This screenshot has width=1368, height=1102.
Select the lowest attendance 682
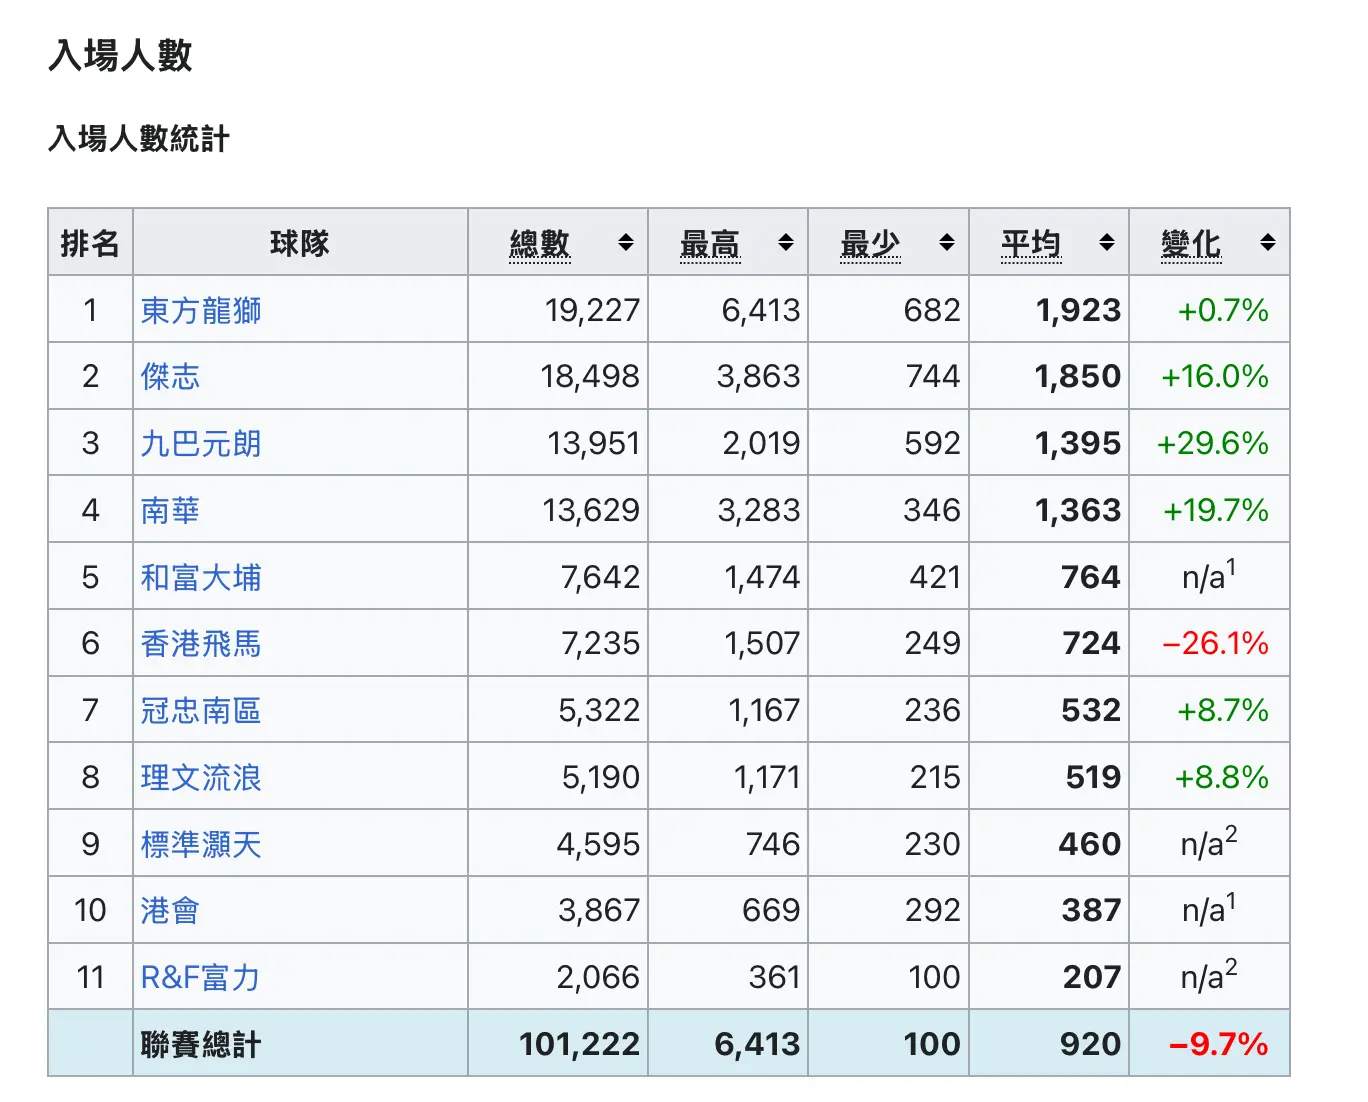coord(932,310)
